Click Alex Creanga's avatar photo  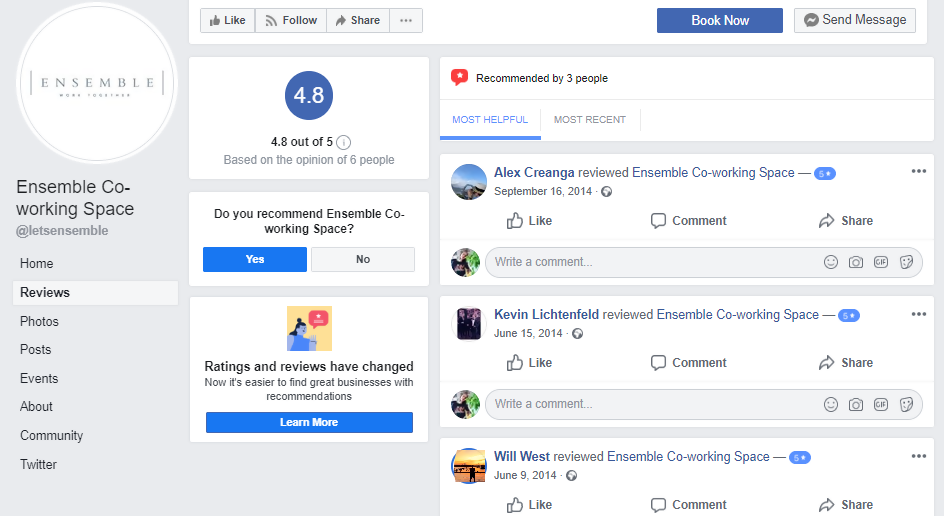469,182
